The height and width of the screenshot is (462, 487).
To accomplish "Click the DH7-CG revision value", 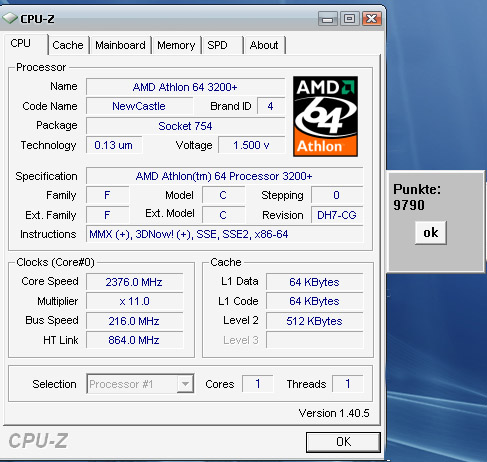I will (x=337, y=215).
